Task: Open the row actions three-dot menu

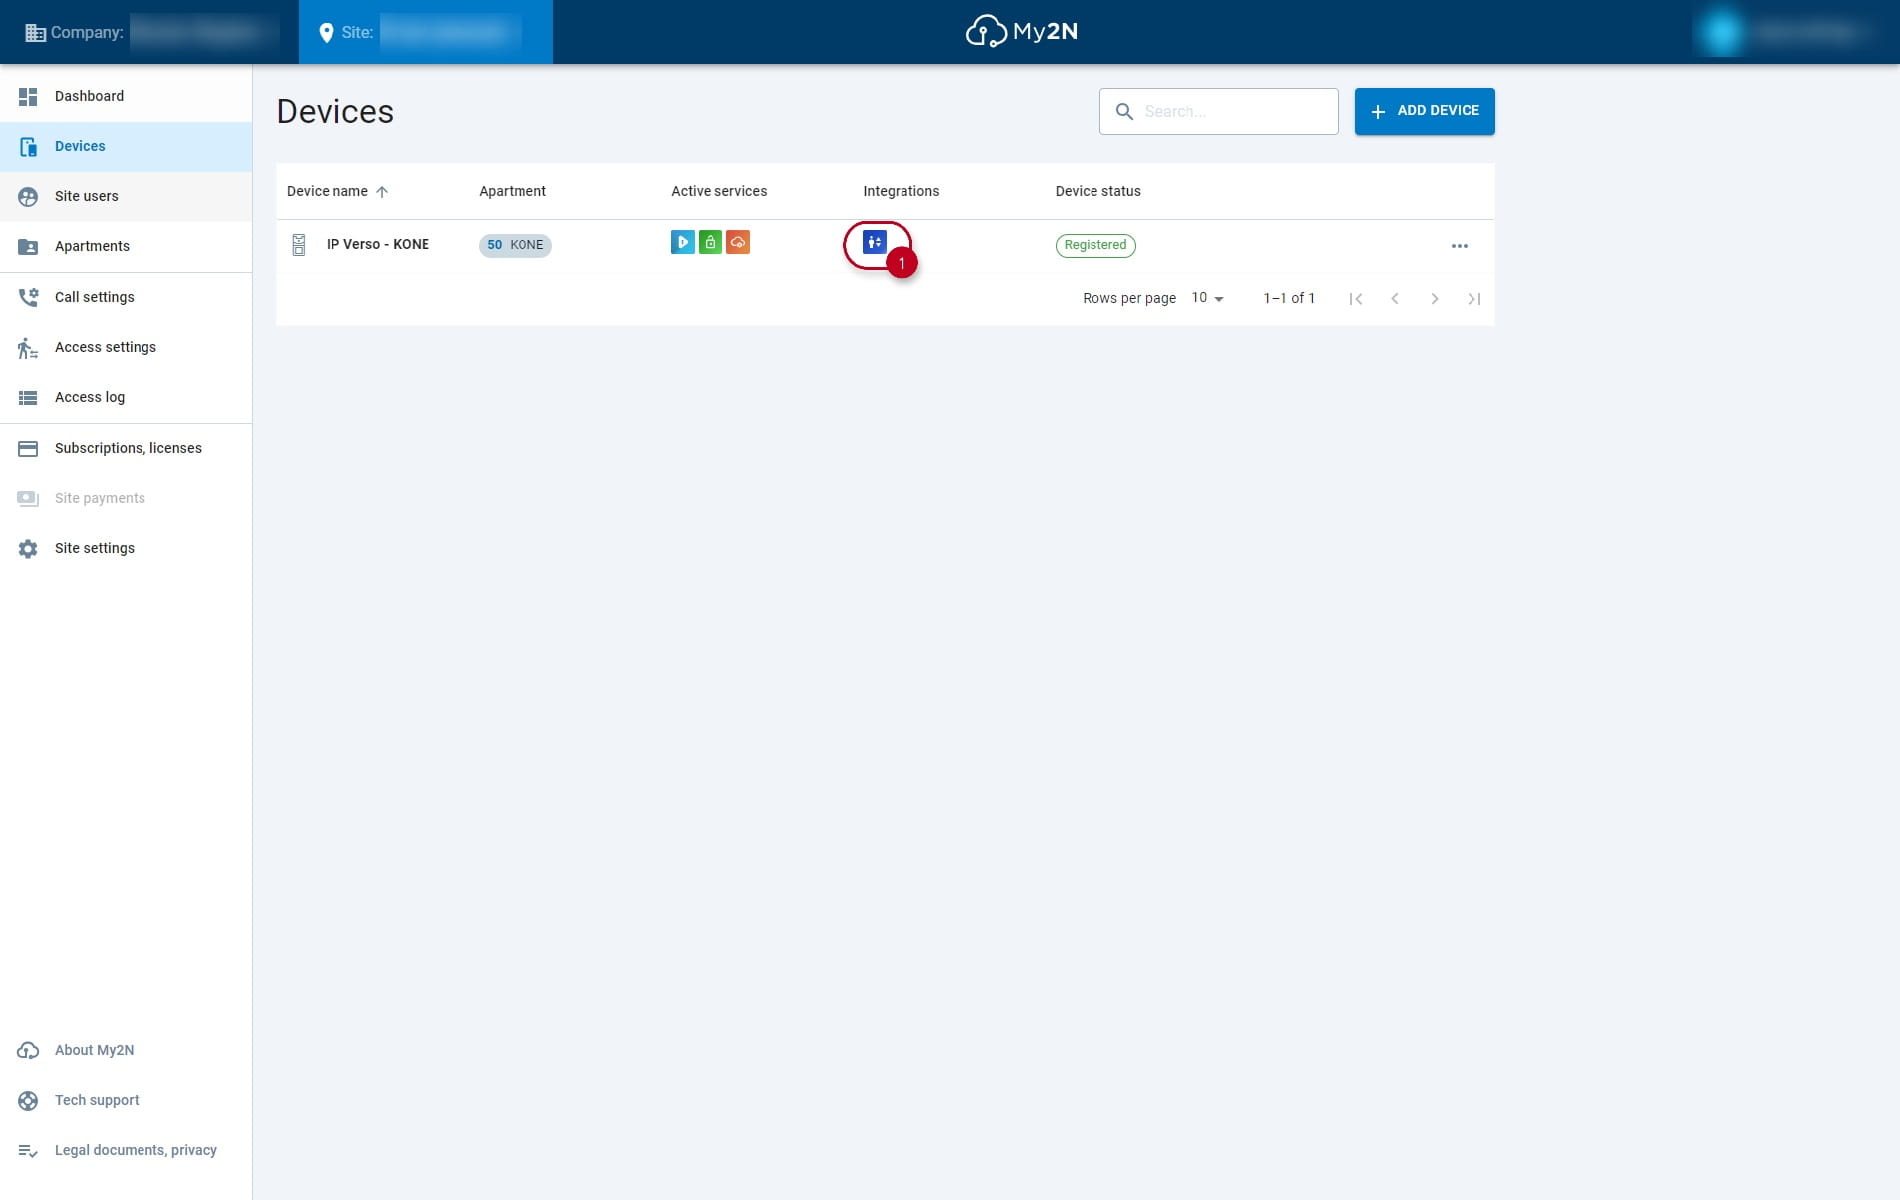Action: (x=1460, y=246)
